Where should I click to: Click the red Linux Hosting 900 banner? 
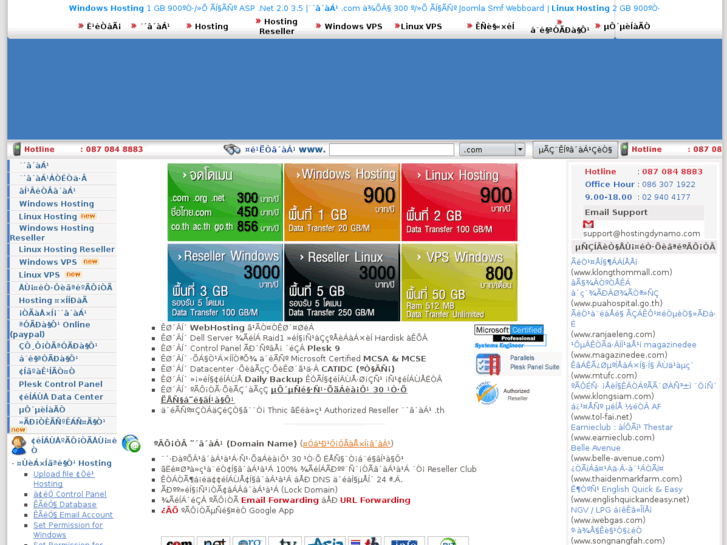pyautogui.click(x=458, y=202)
